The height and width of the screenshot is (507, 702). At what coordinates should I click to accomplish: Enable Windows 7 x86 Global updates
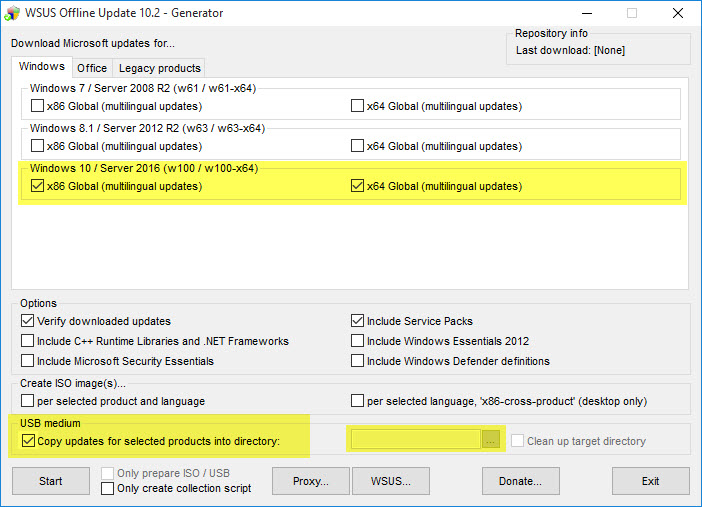tap(38, 106)
